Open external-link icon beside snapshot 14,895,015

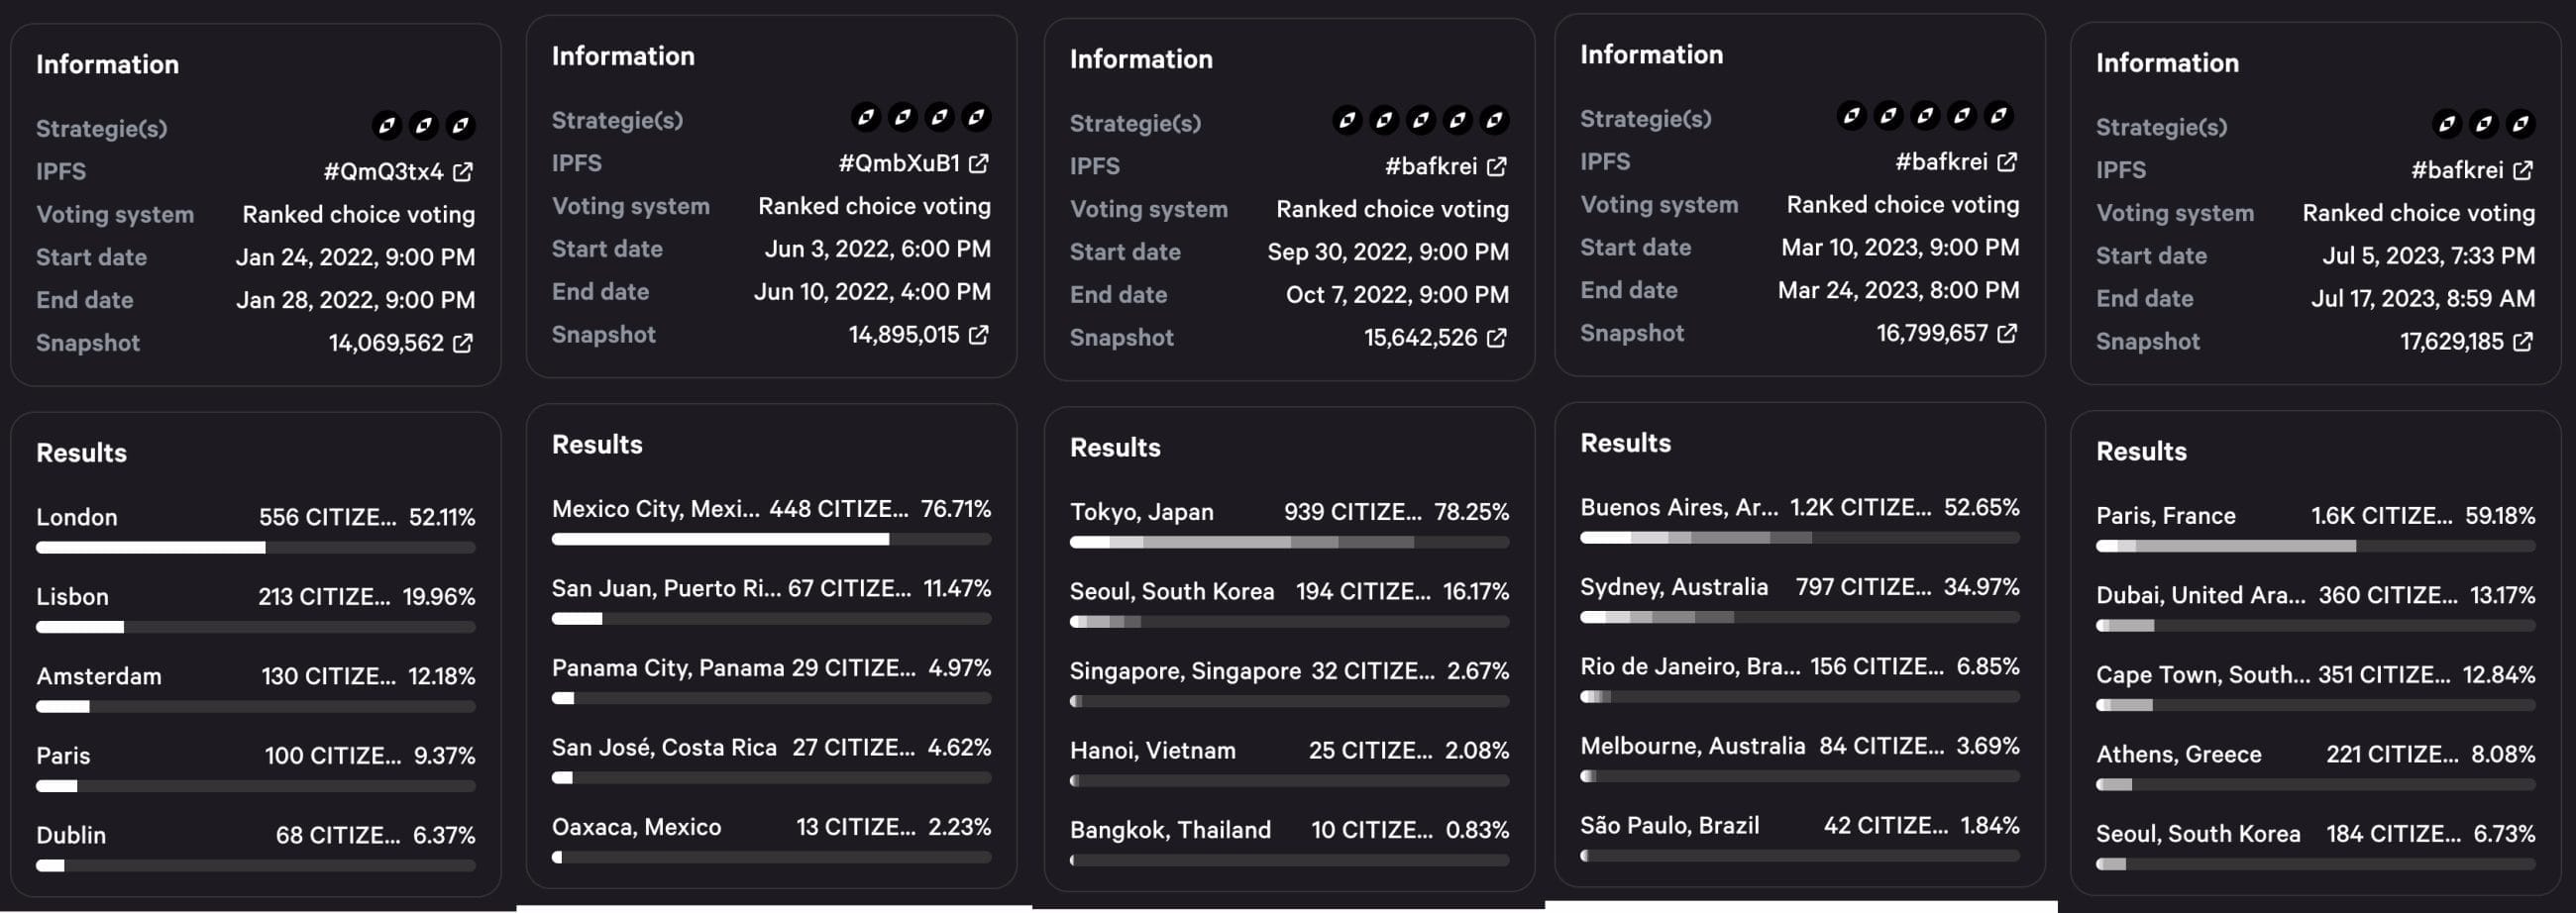click(978, 335)
